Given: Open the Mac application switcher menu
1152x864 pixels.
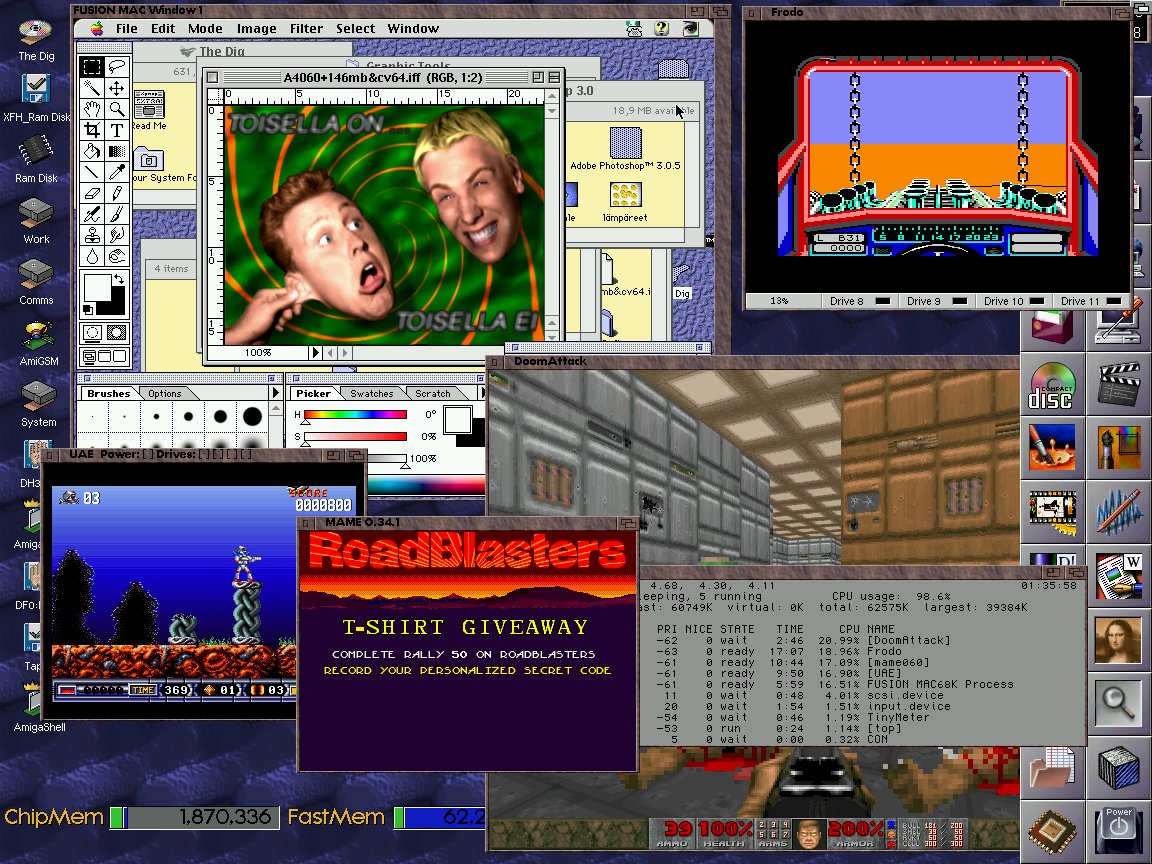Looking at the screenshot, I should 690,29.
